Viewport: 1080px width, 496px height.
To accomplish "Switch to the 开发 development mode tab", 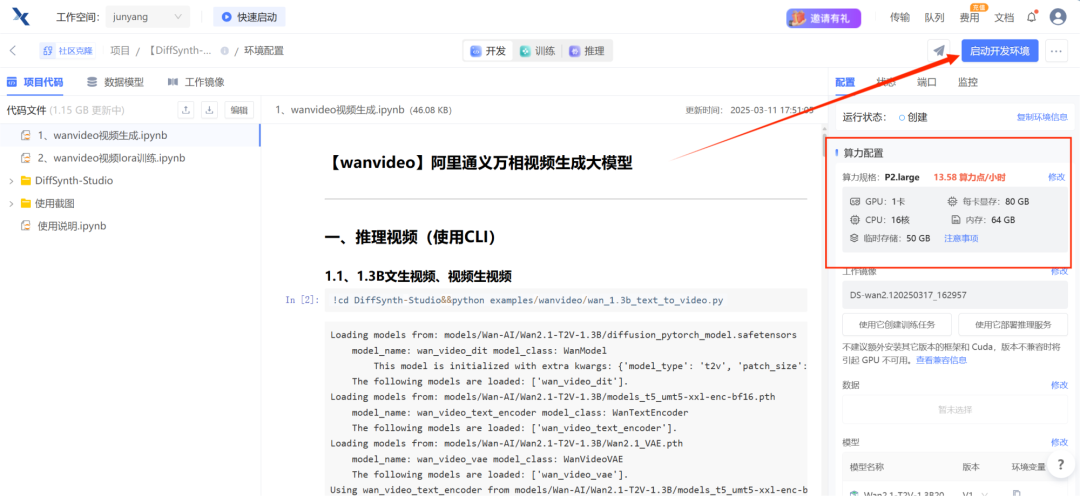I will click(x=489, y=51).
